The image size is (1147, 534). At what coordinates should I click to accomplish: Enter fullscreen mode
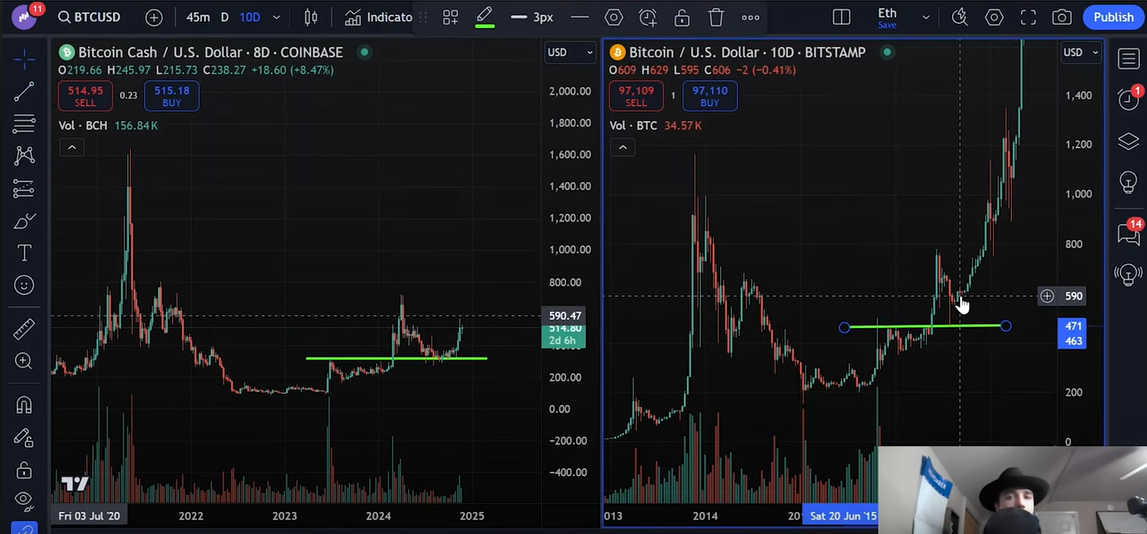pyautogui.click(x=1028, y=18)
